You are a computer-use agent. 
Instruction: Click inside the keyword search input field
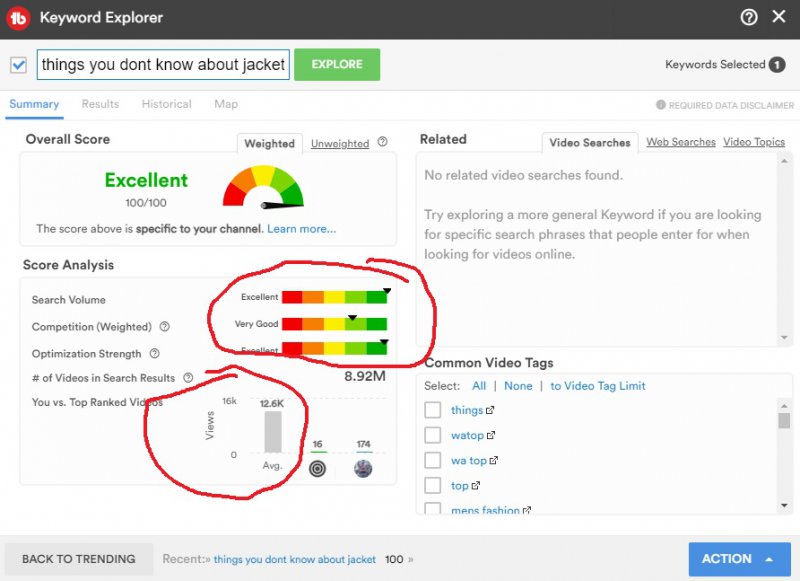163,65
